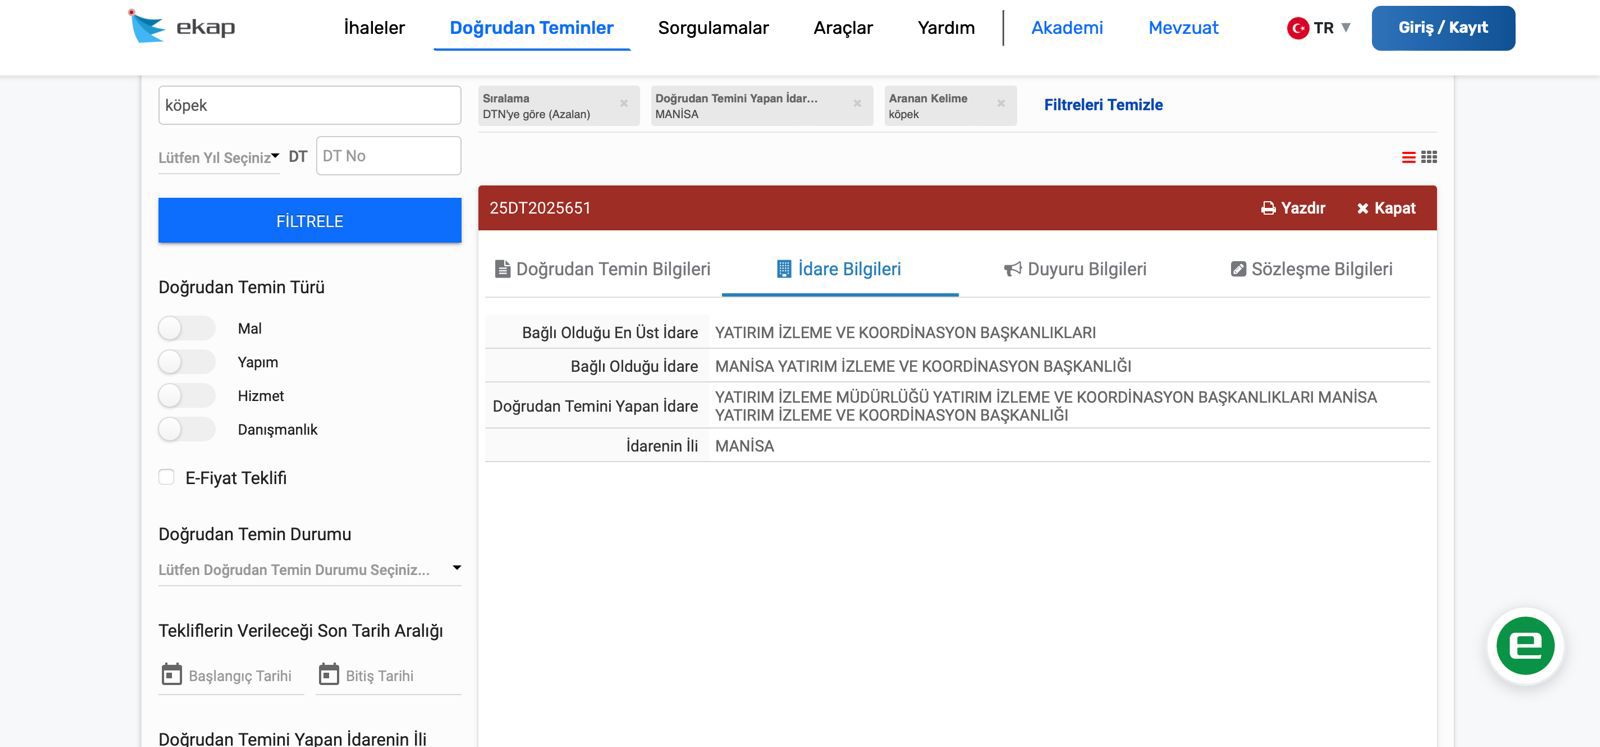This screenshot has height=747, width=1600.
Task: Click the DT No input field
Action: coord(388,156)
